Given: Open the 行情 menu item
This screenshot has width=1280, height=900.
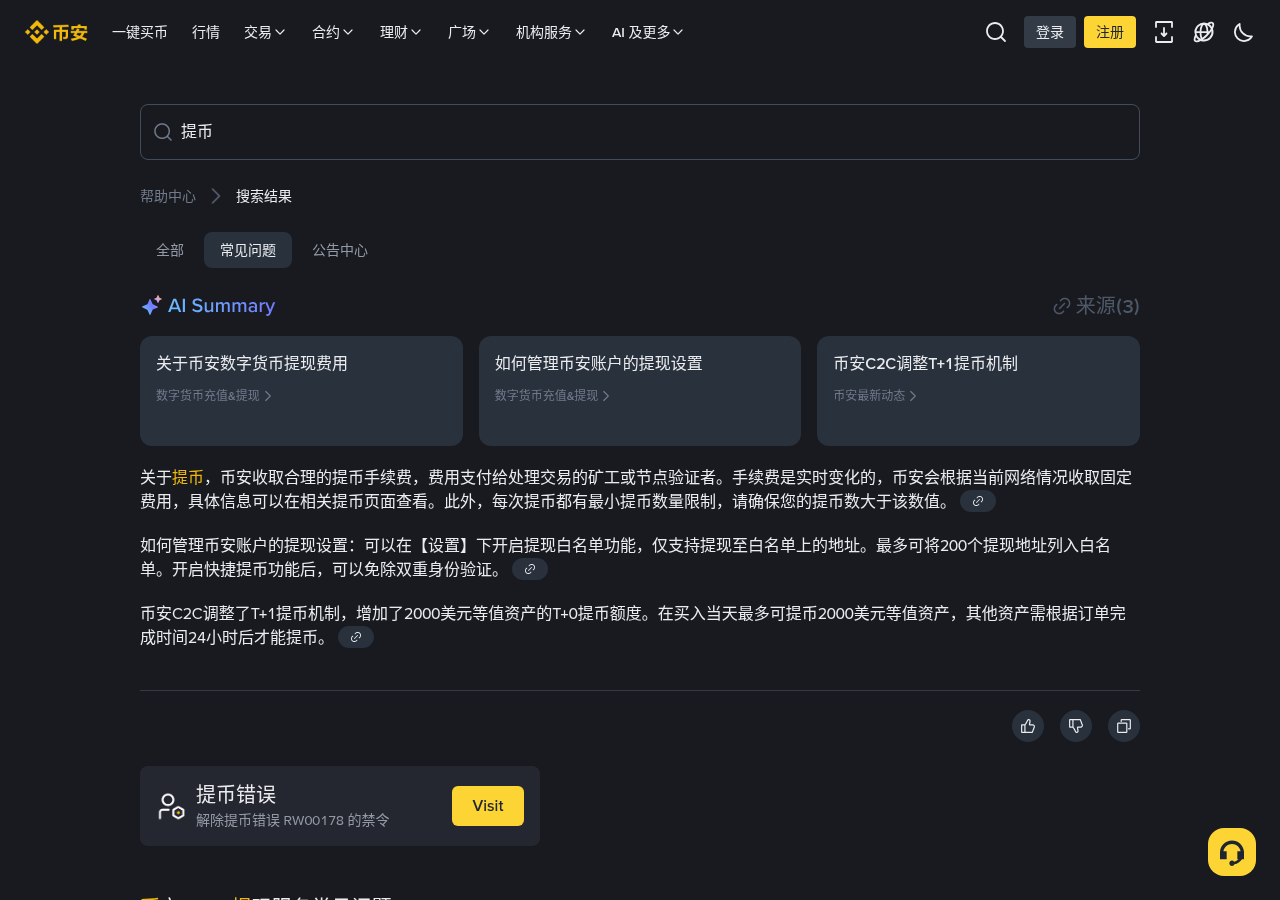Looking at the screenshot, I should click(x=206, y=32).
